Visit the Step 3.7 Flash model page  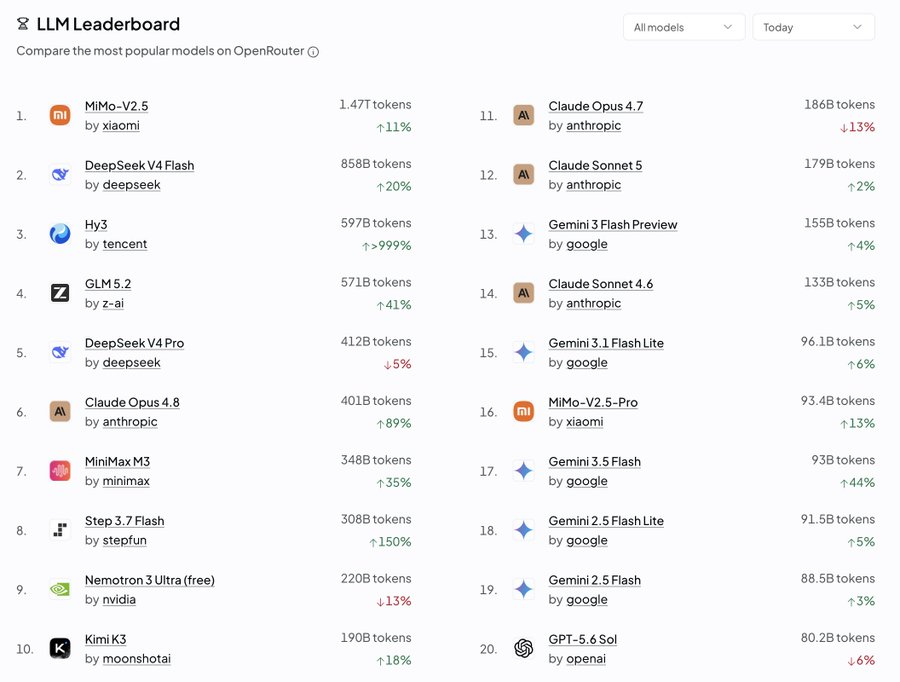[x=125, y=521]
